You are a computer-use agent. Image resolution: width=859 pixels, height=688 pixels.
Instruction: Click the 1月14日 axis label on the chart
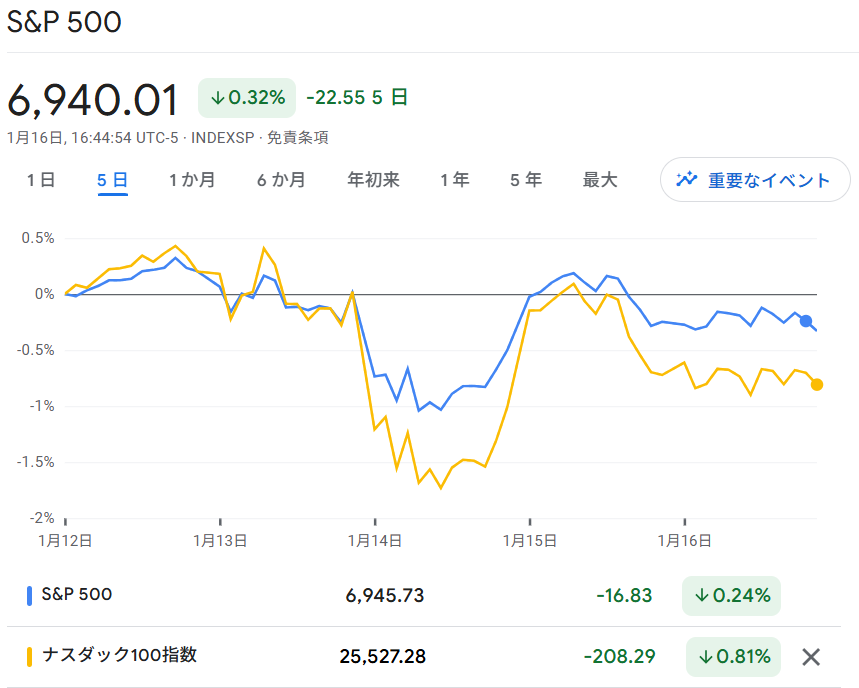(375, 539)
